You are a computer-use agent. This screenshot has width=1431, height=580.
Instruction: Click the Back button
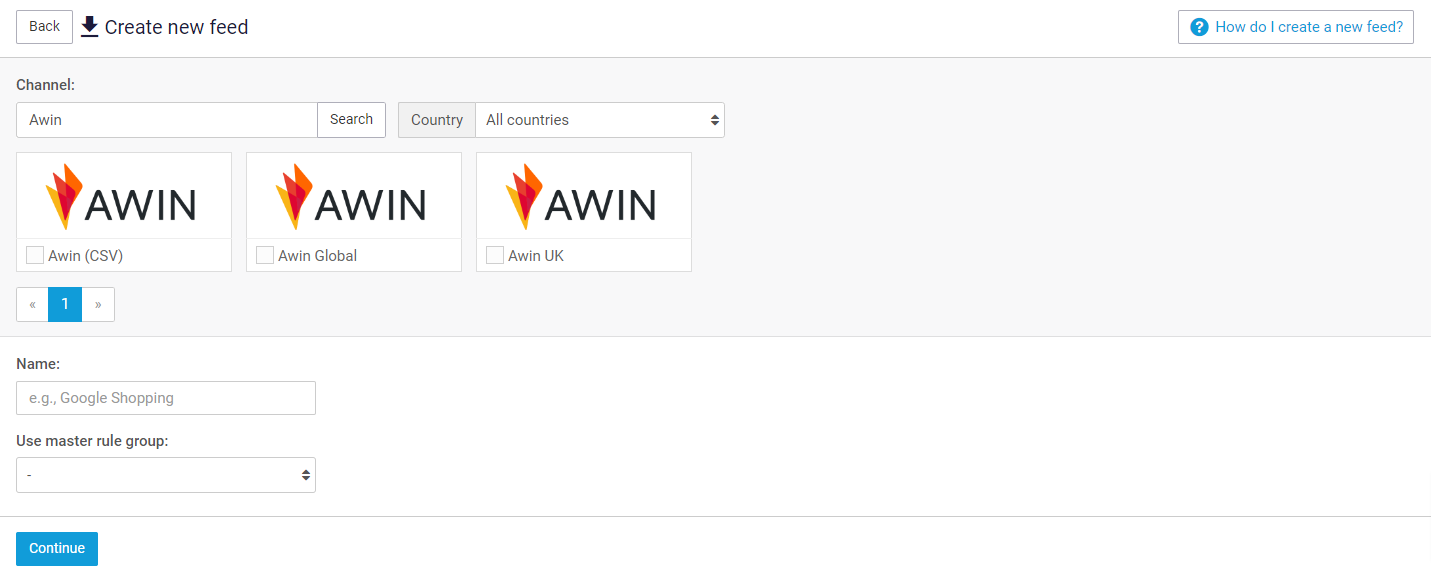[44, 27]
